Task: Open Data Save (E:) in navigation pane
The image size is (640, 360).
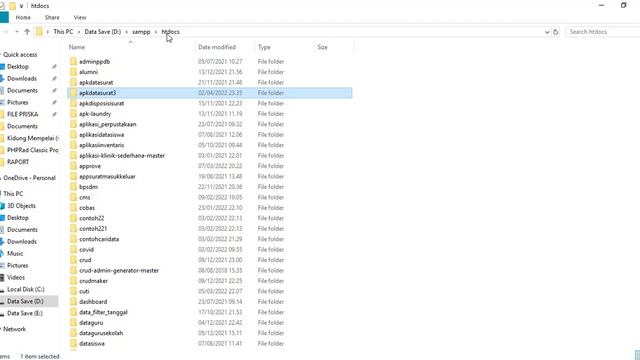Action: (25, 313)
